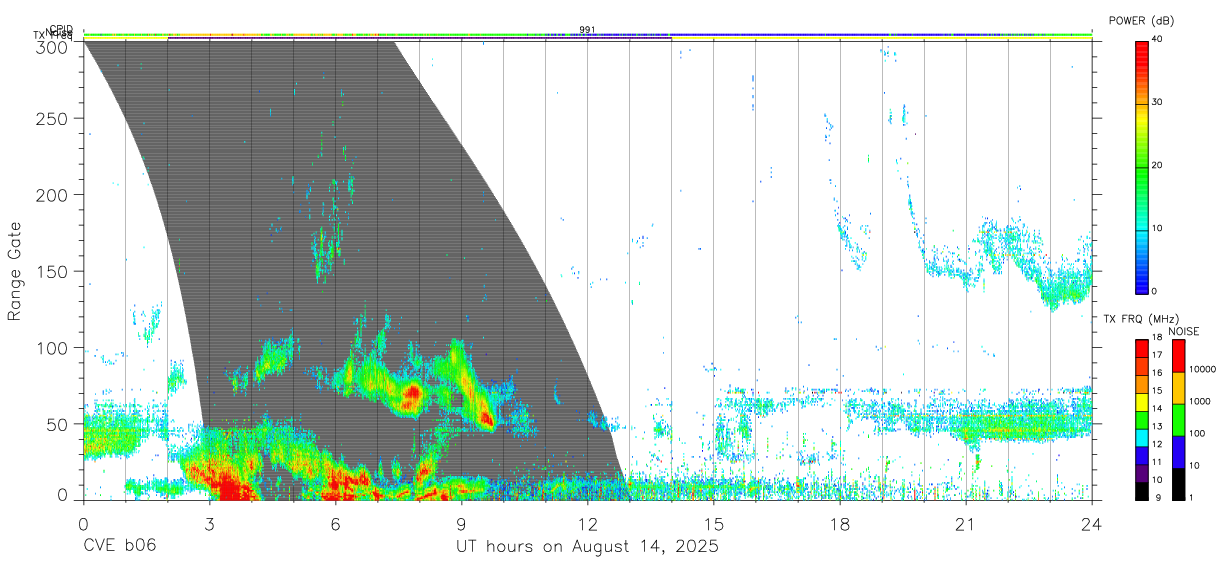This screenshot has width=1228, height=567.
Task: Click the 6 tick on UT hours axis
Action: tap(335, 524)
